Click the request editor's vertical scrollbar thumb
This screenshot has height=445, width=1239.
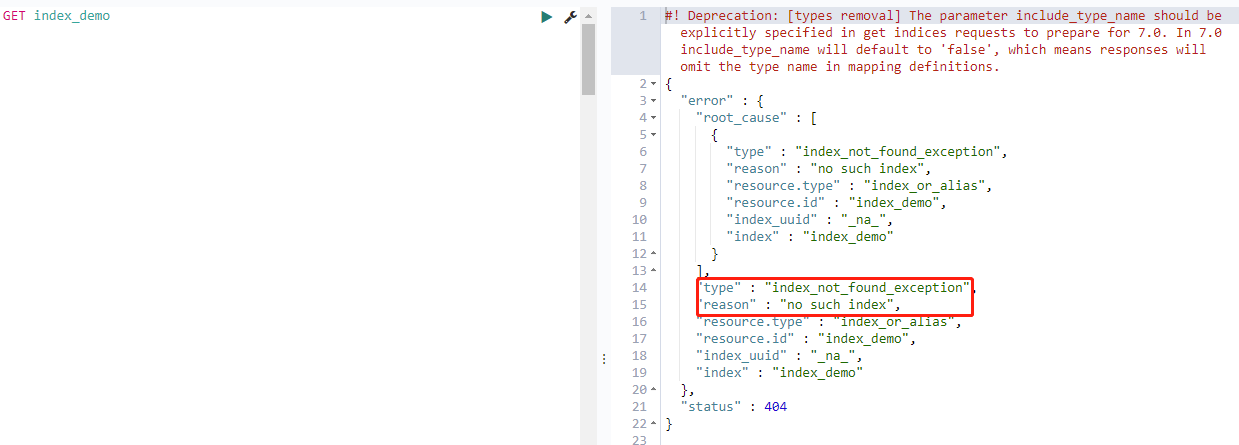(588, 59)
